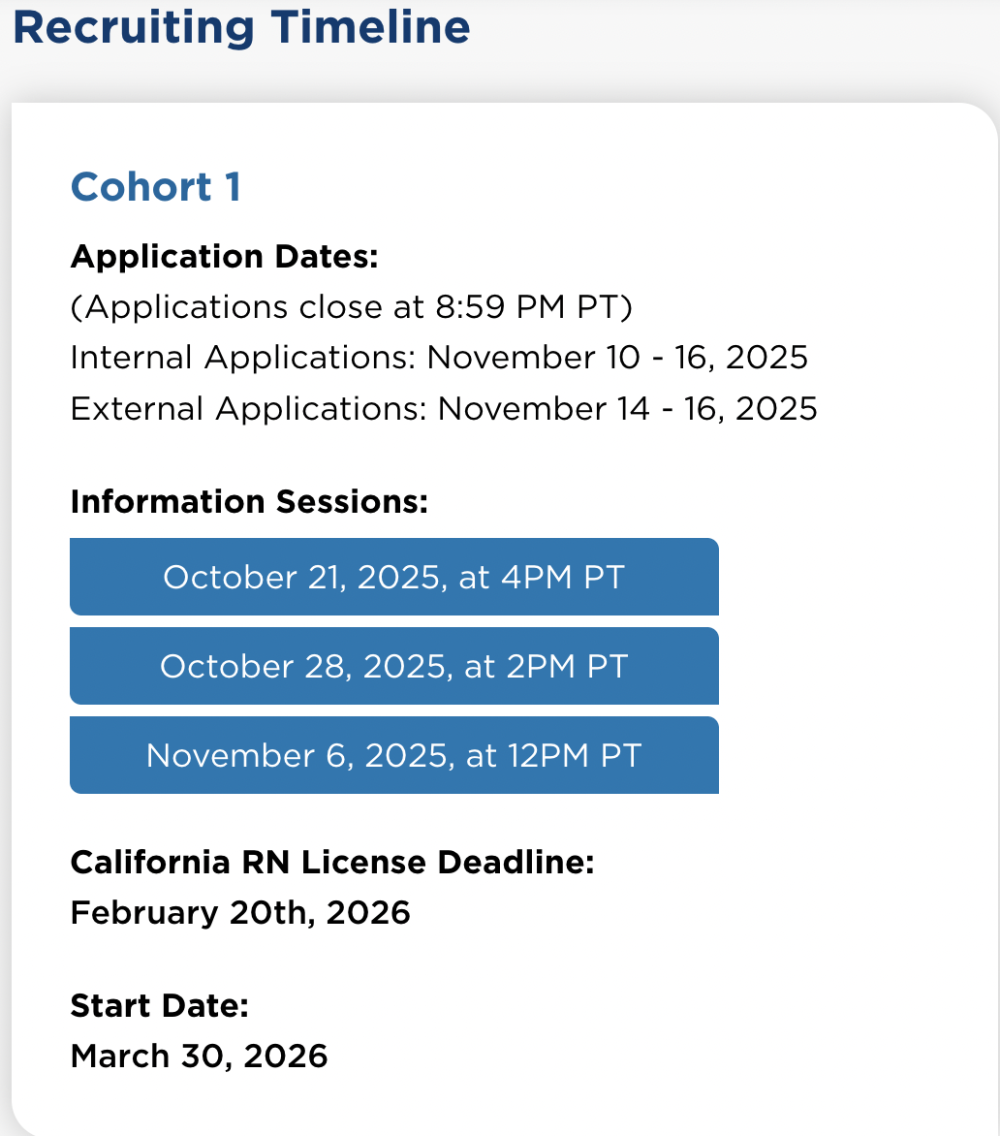
Task: Select the October 28, 2025 at 2PM session
Action: coord(394,666)
